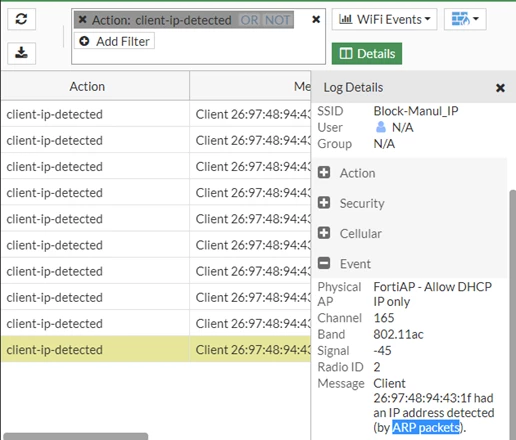This screenshot has width=516, height=440.
Task: Close the Log Details panel
Action: point(500,88)
